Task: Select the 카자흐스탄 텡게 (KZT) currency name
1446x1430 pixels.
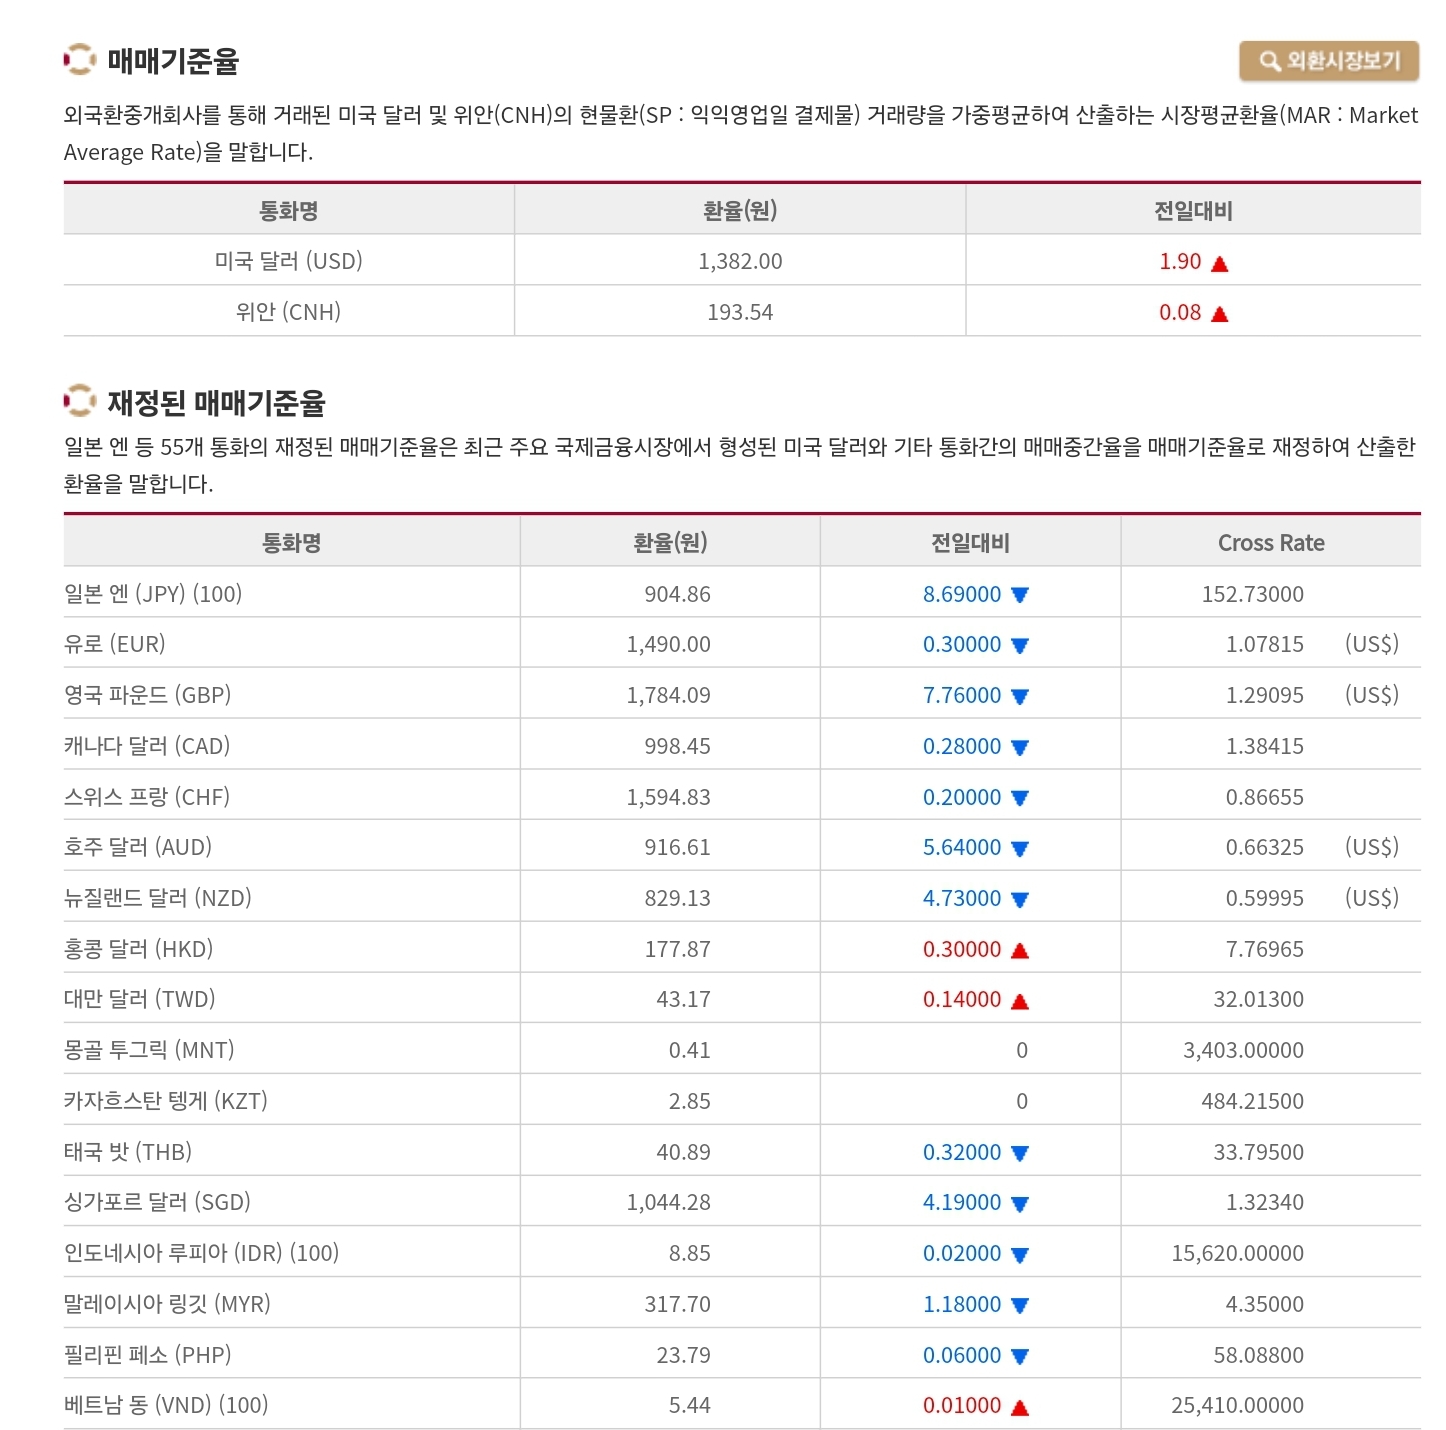Action: coord(166,1101)
